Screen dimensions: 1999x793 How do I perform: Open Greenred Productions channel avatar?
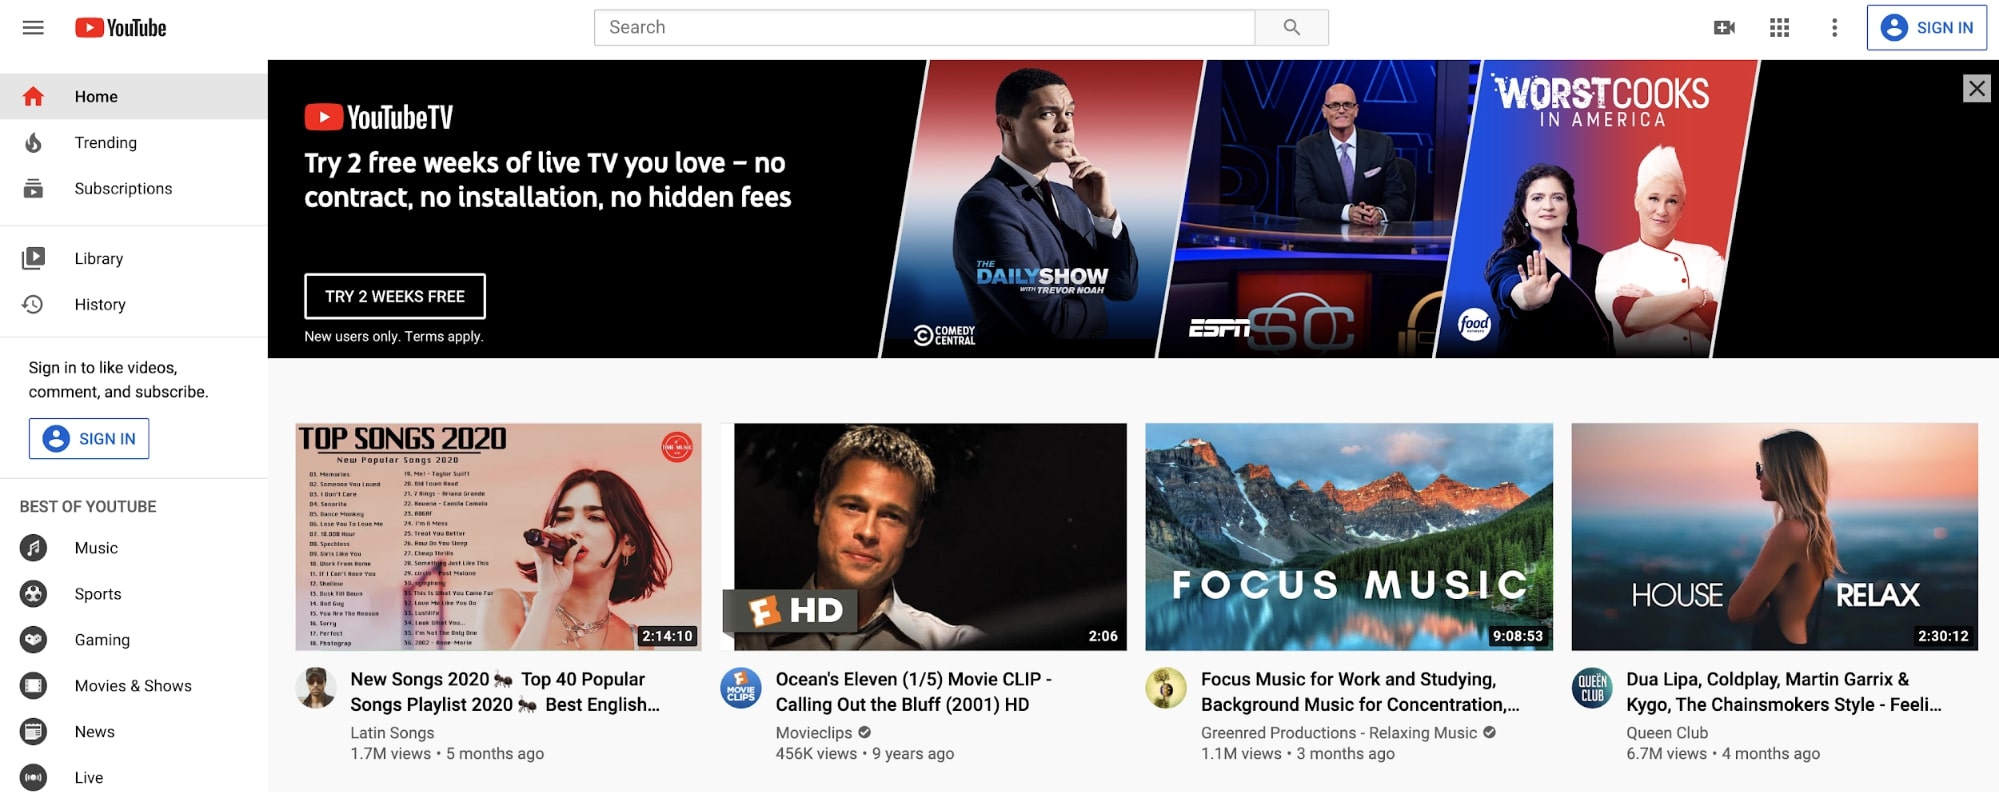[x=1166, y=688]
